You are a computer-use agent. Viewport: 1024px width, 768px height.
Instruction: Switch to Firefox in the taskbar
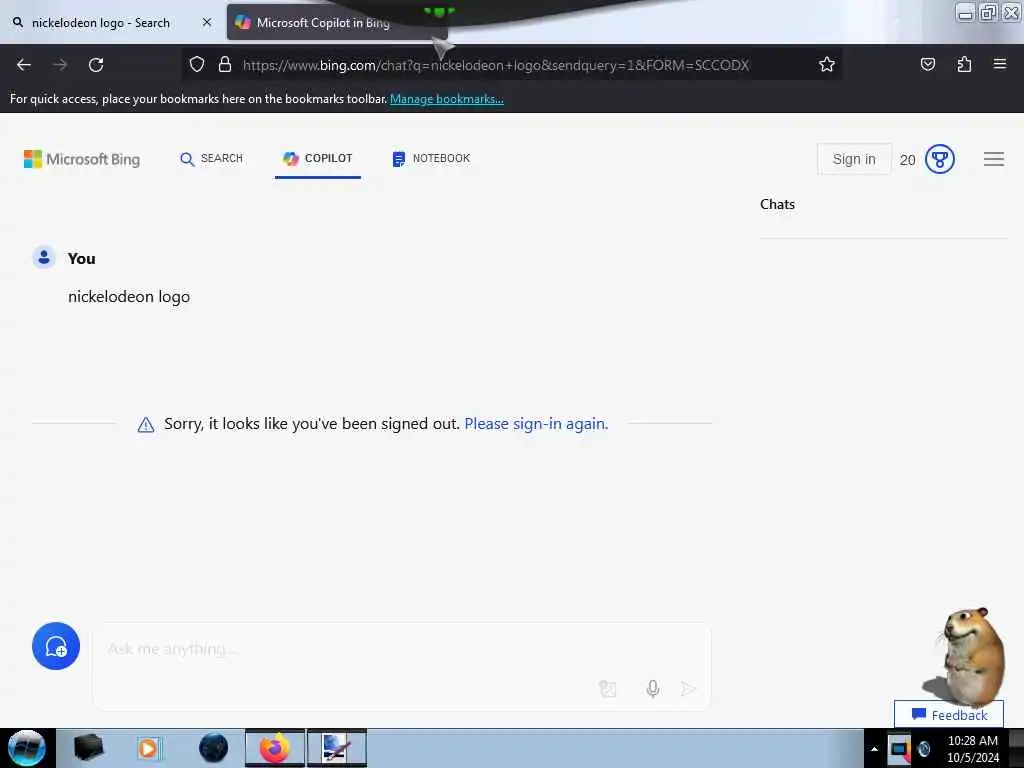tap(275, 748)
